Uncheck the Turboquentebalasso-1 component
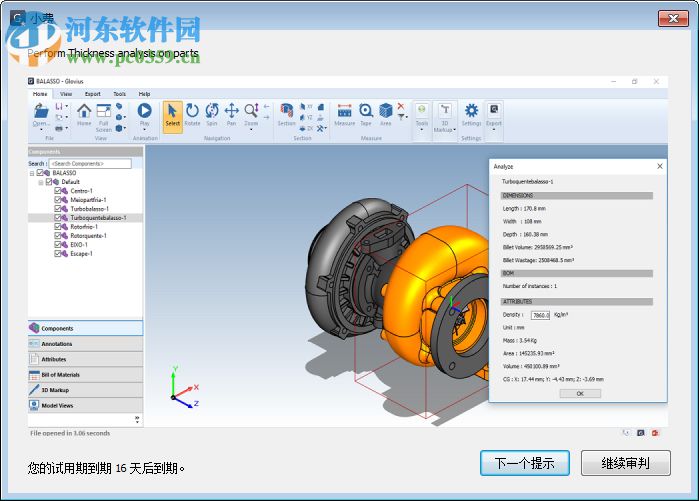The height and width of the screenshot is (501, 699). (x=58, y=218)
